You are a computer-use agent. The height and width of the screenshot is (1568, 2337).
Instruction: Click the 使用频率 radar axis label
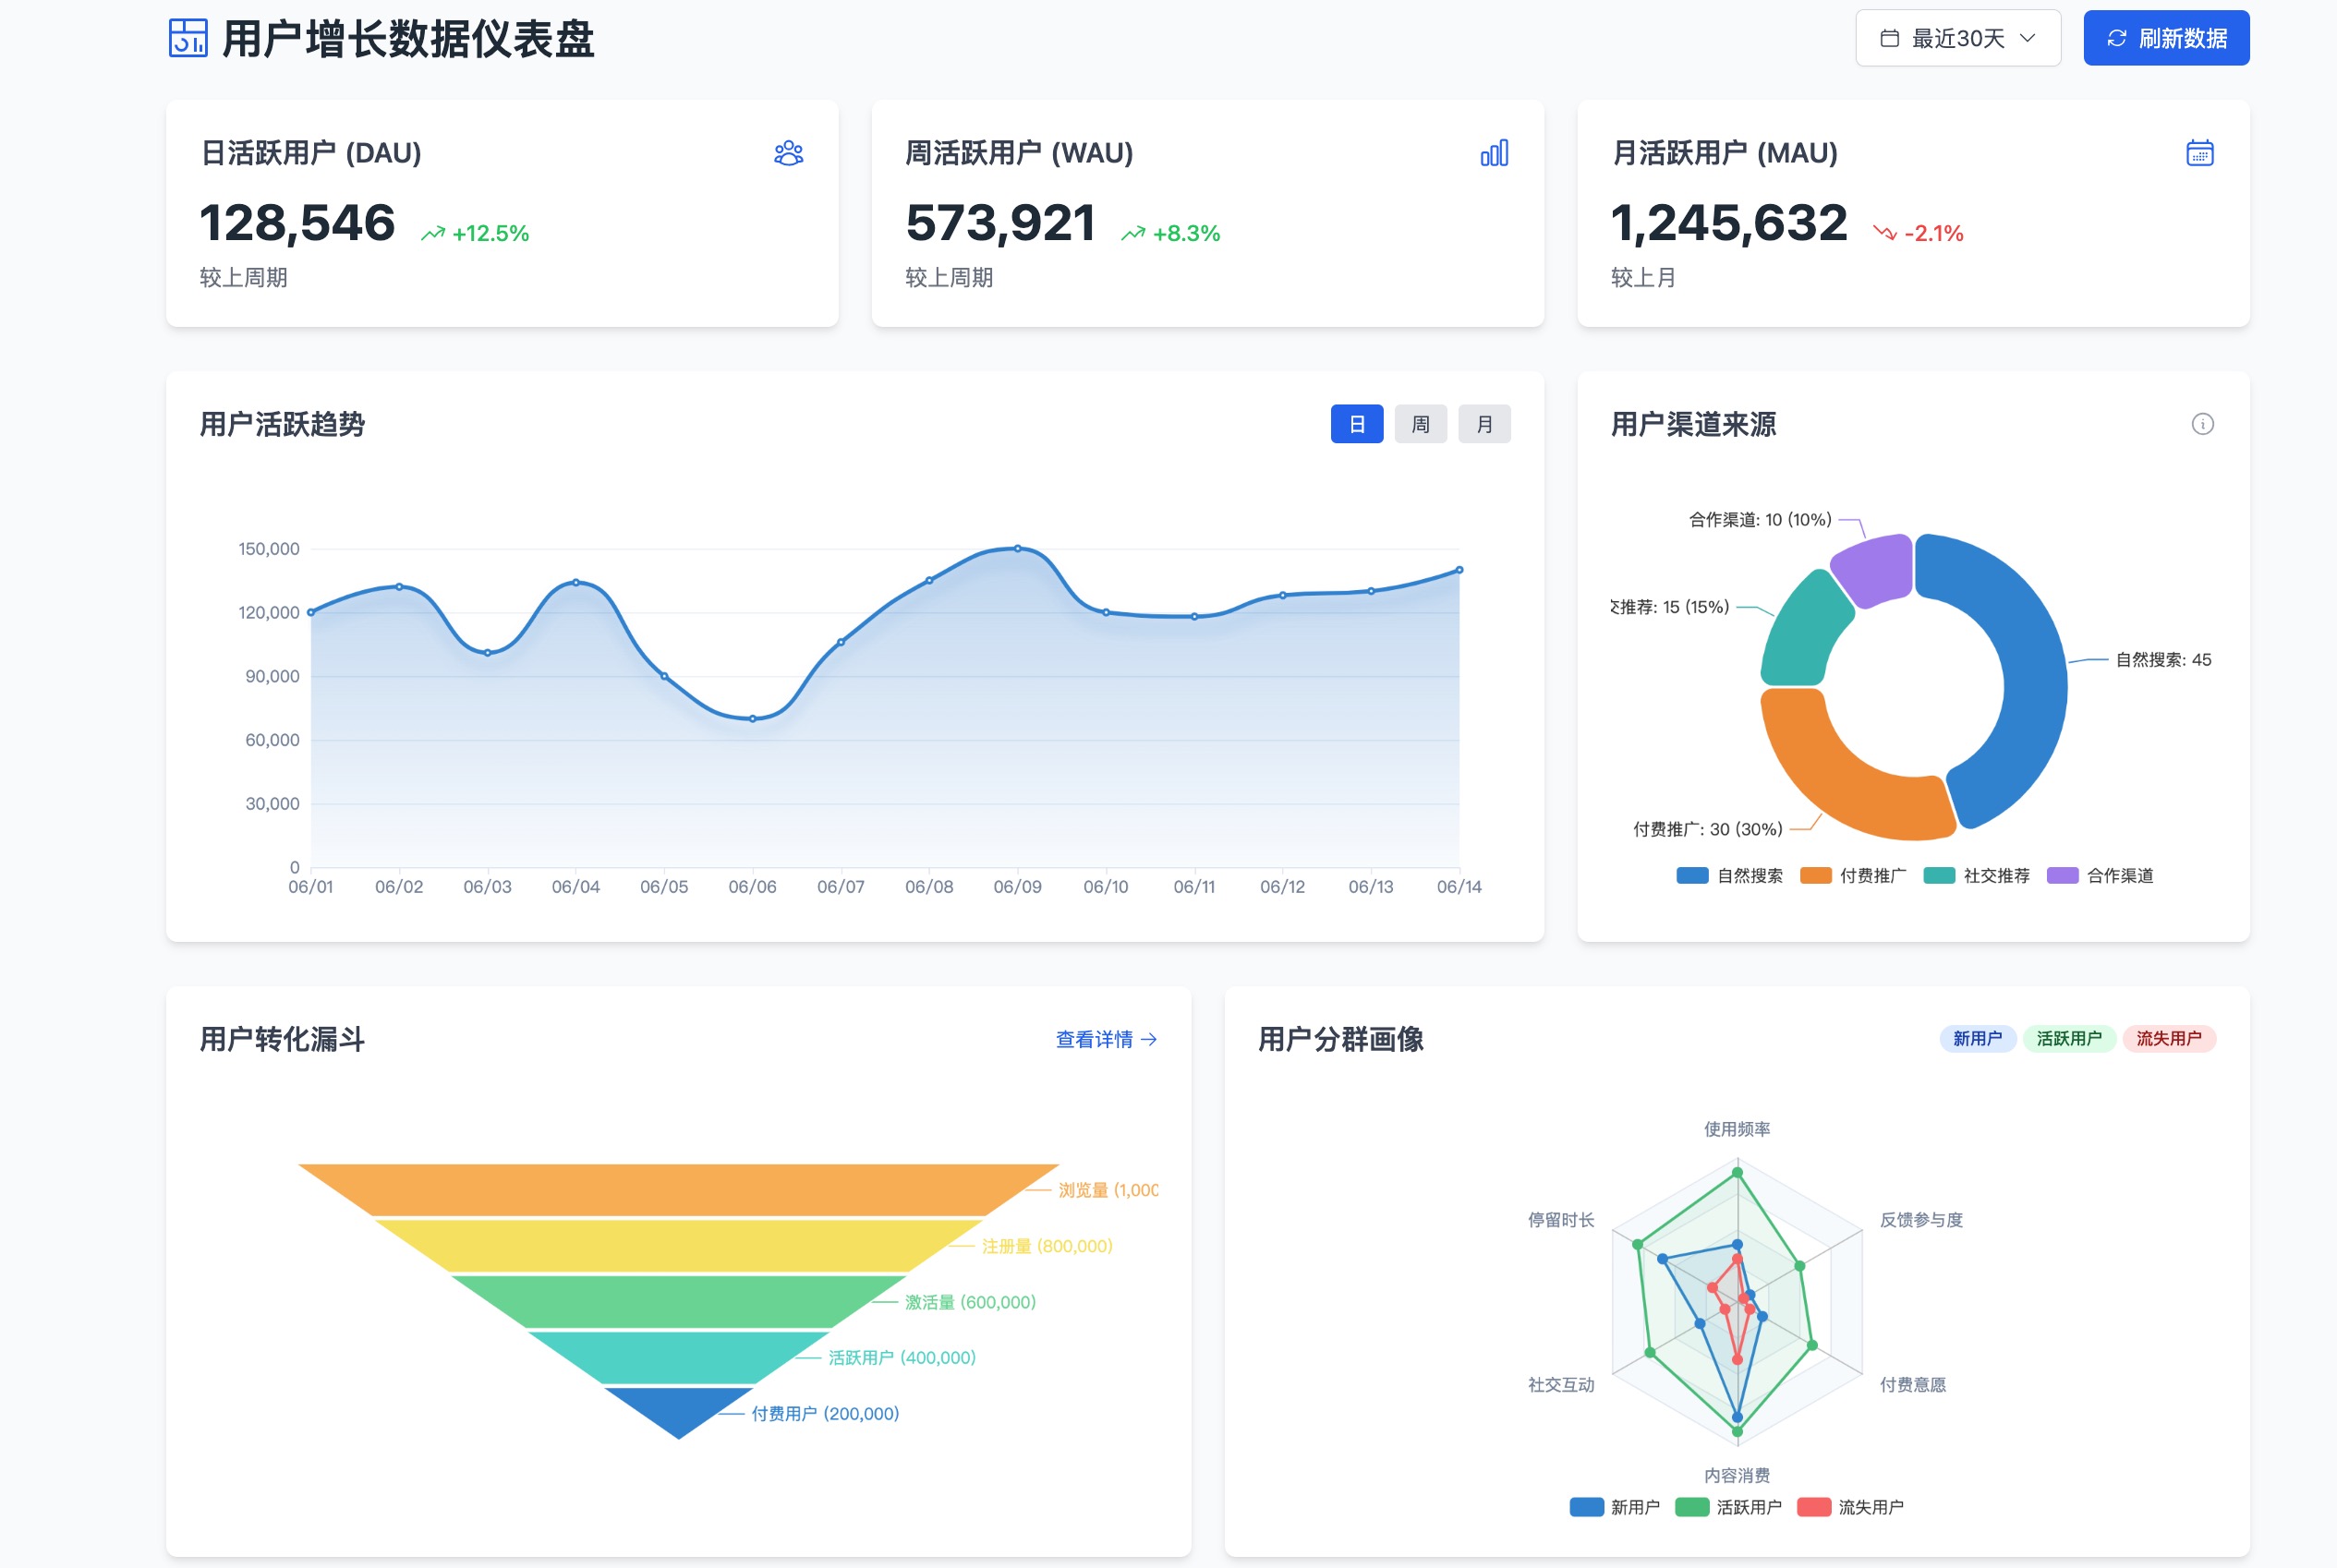[1736, 1129]
